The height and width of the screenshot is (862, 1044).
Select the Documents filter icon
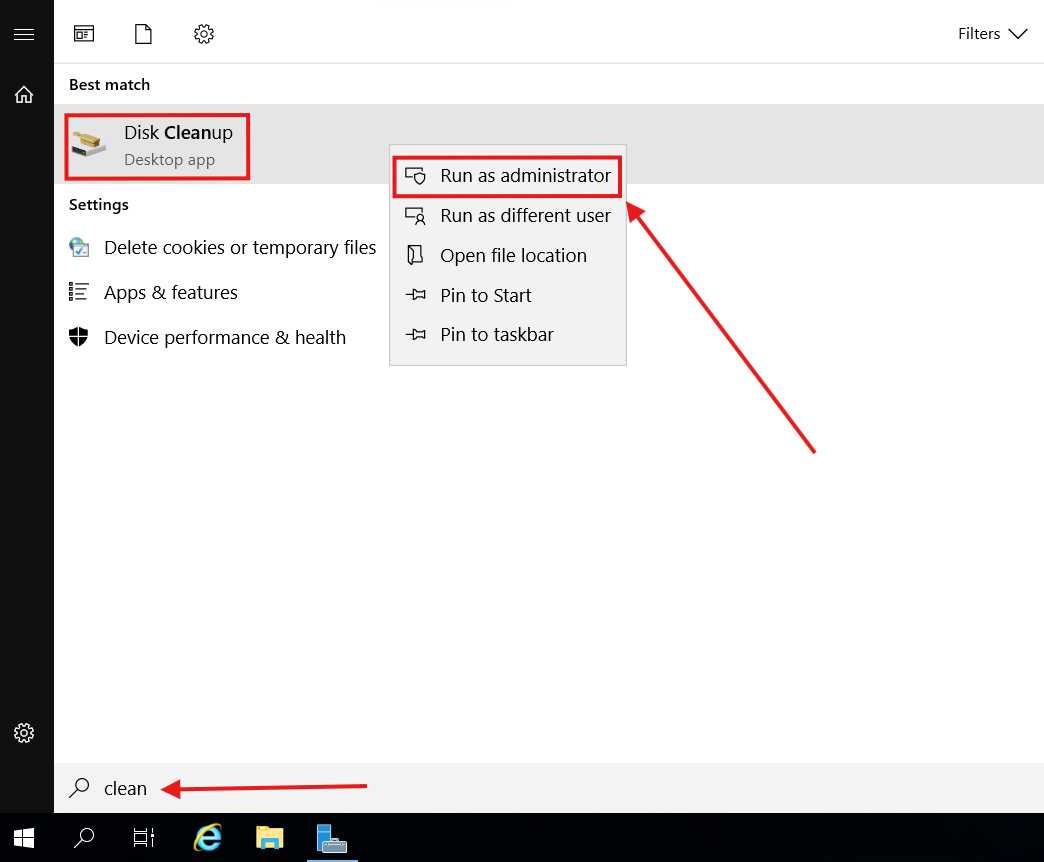(x=144, y=34)
